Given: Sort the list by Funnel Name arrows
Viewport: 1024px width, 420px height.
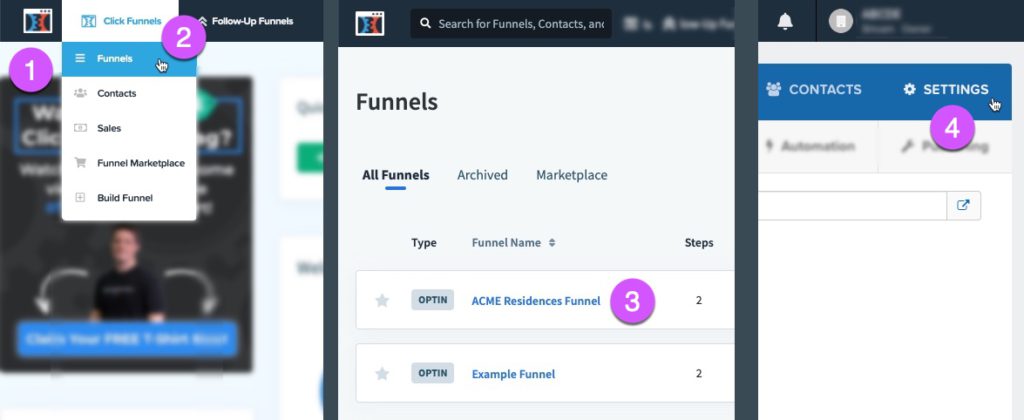Looking at the screenshot, I should point(552,242).
